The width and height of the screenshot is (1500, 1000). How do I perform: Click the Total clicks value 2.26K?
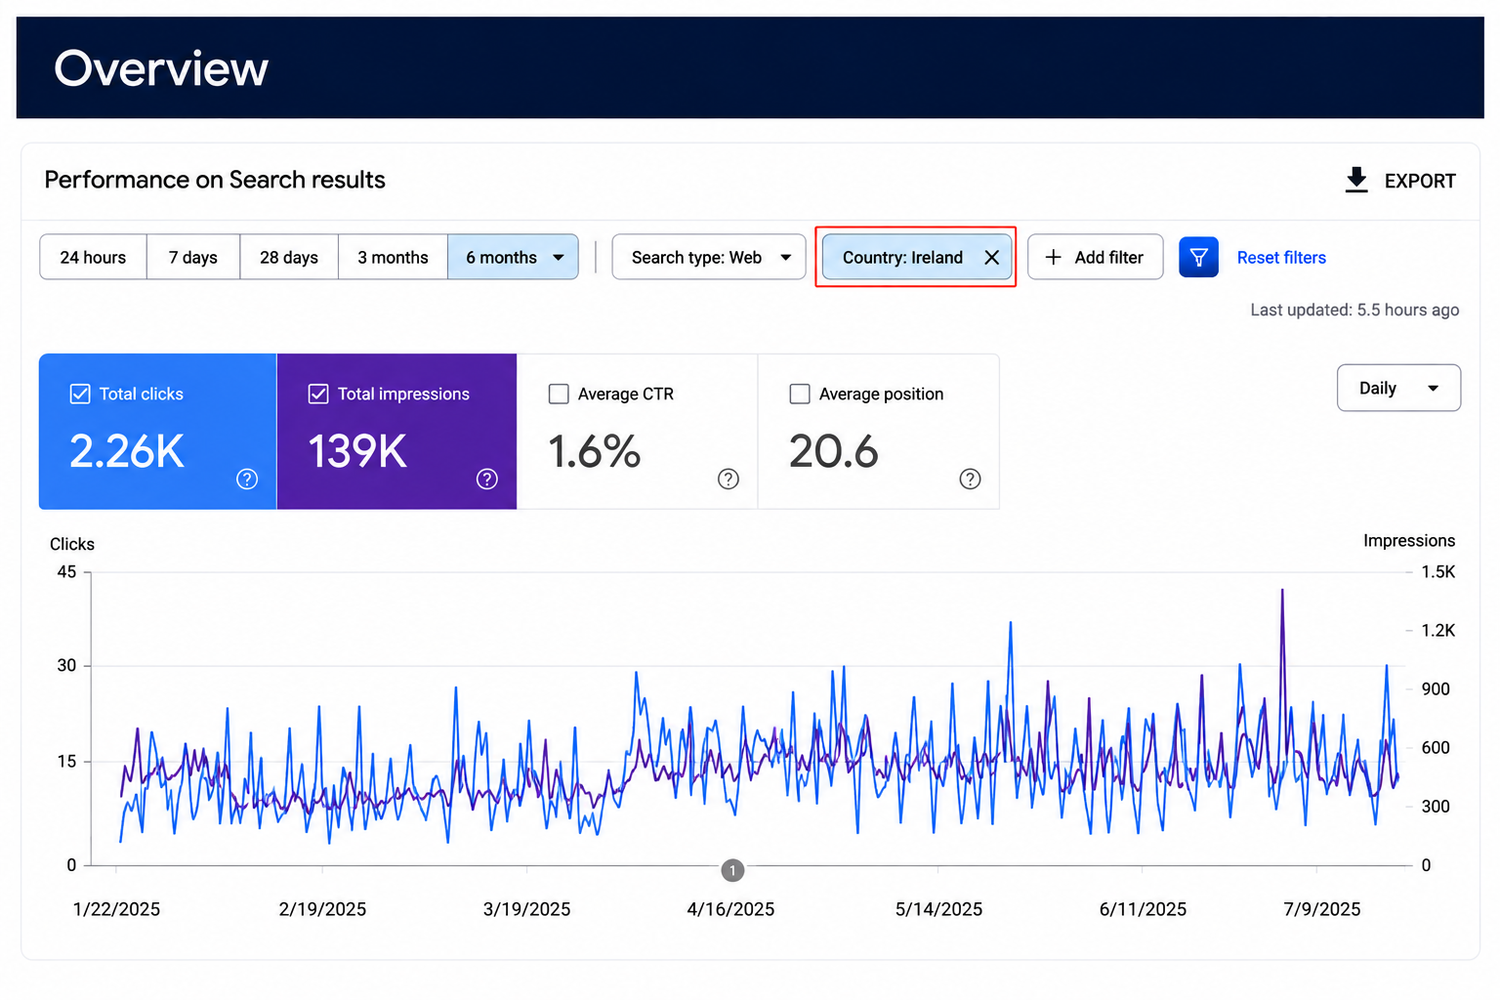(127, 451)
